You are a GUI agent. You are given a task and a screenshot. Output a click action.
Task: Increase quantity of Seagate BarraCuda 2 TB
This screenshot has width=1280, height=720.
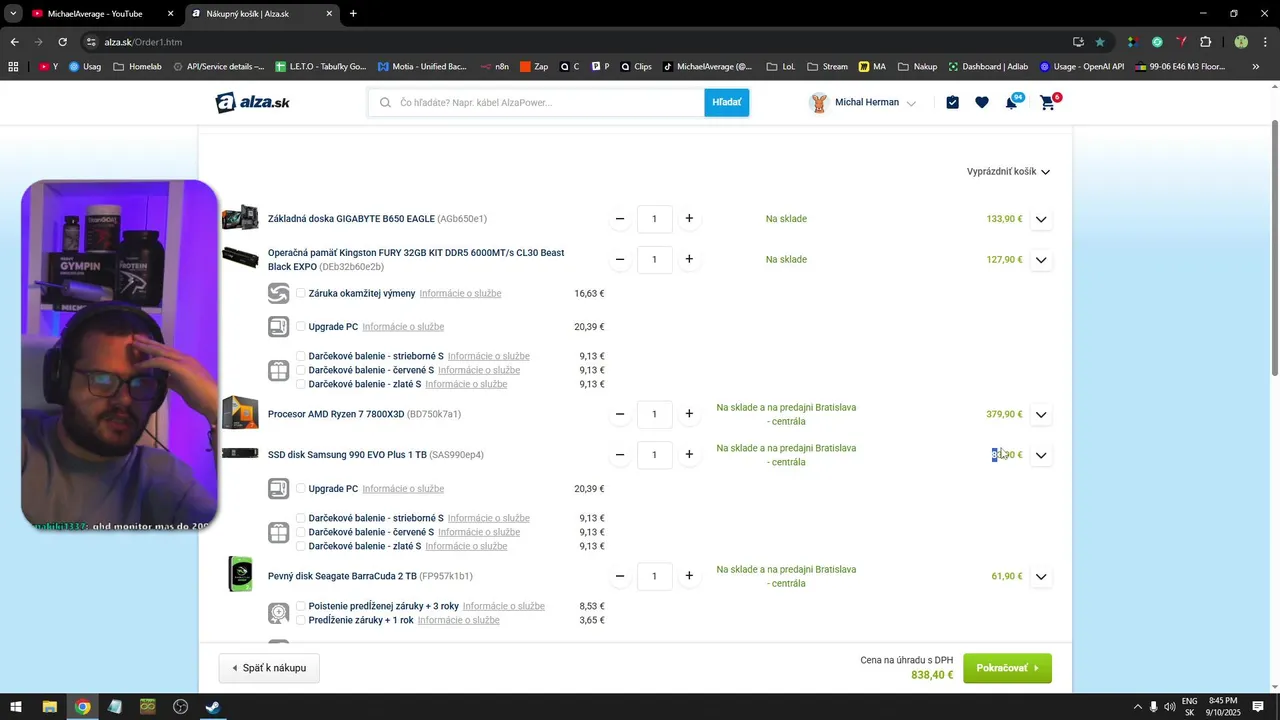[689, 577]
